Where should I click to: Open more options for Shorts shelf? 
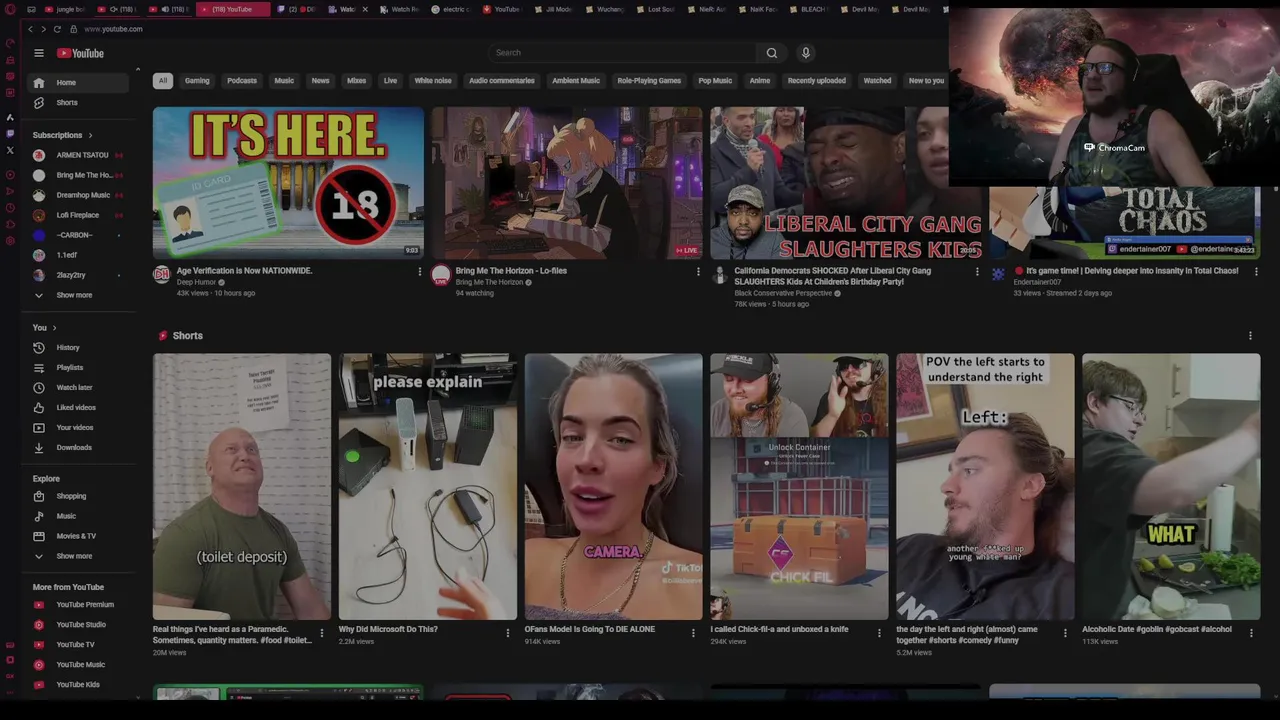[1250, 336]
